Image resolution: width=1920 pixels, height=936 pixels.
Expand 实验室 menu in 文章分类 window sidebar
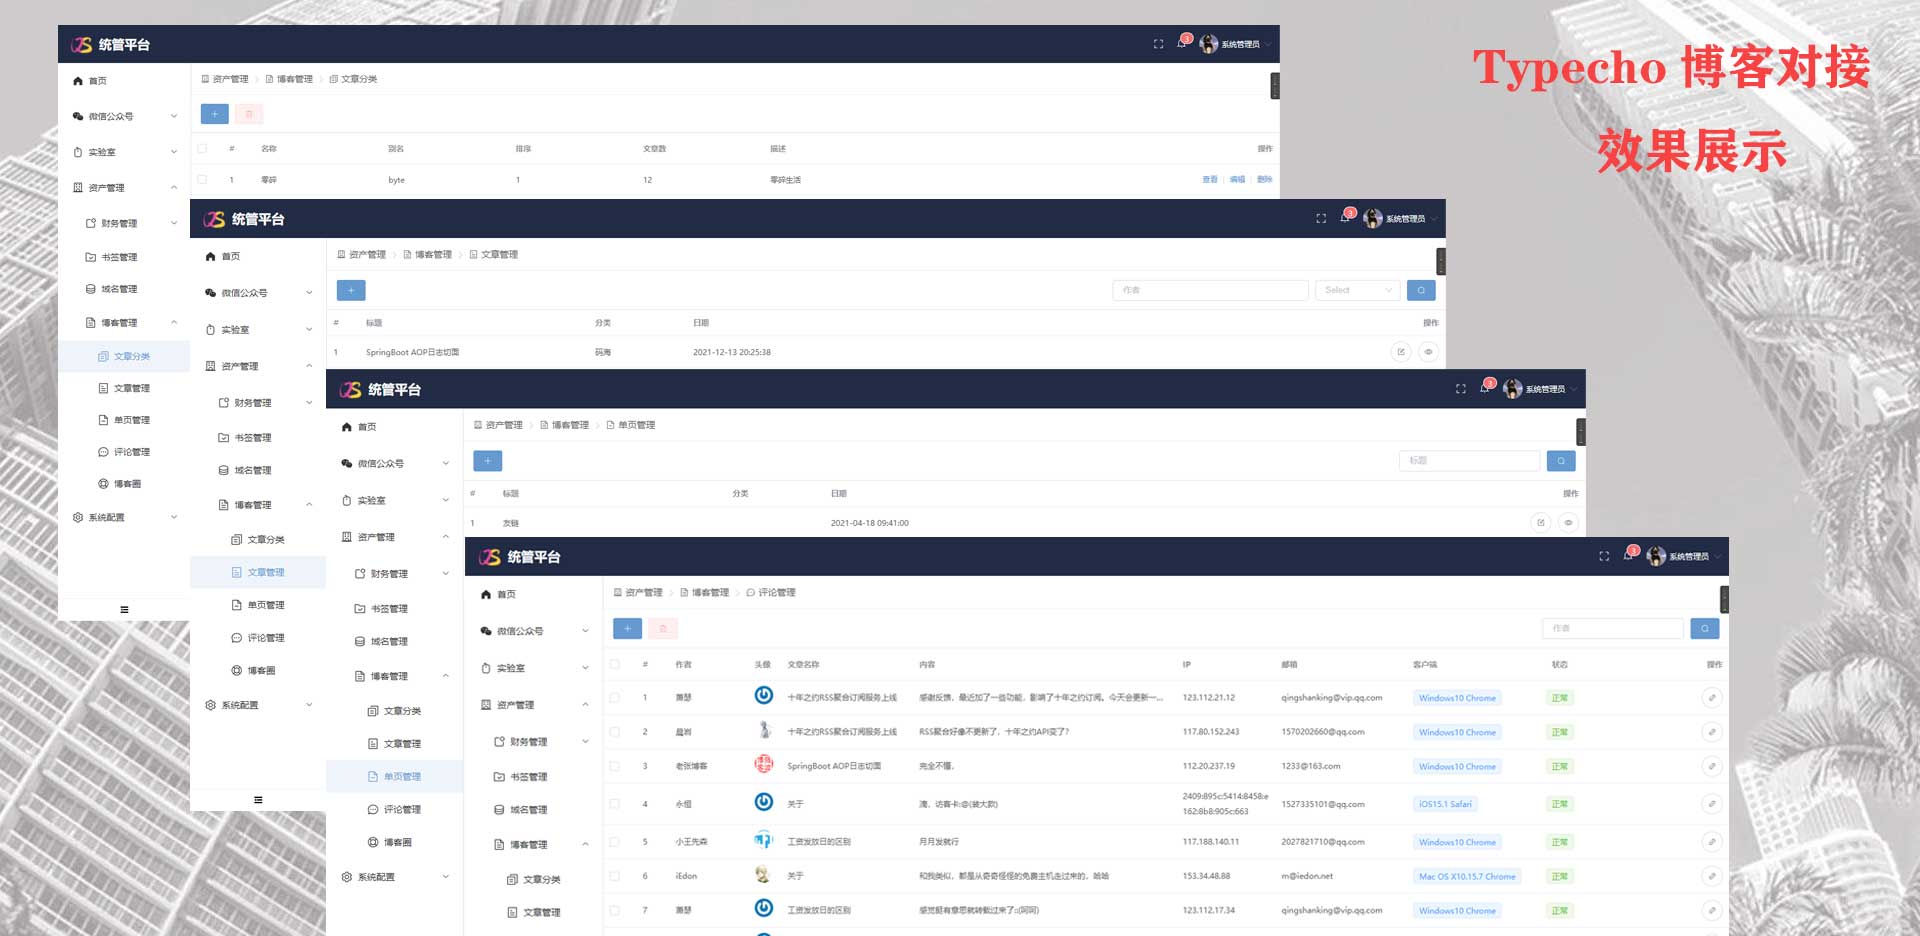(x=124, y=152)
